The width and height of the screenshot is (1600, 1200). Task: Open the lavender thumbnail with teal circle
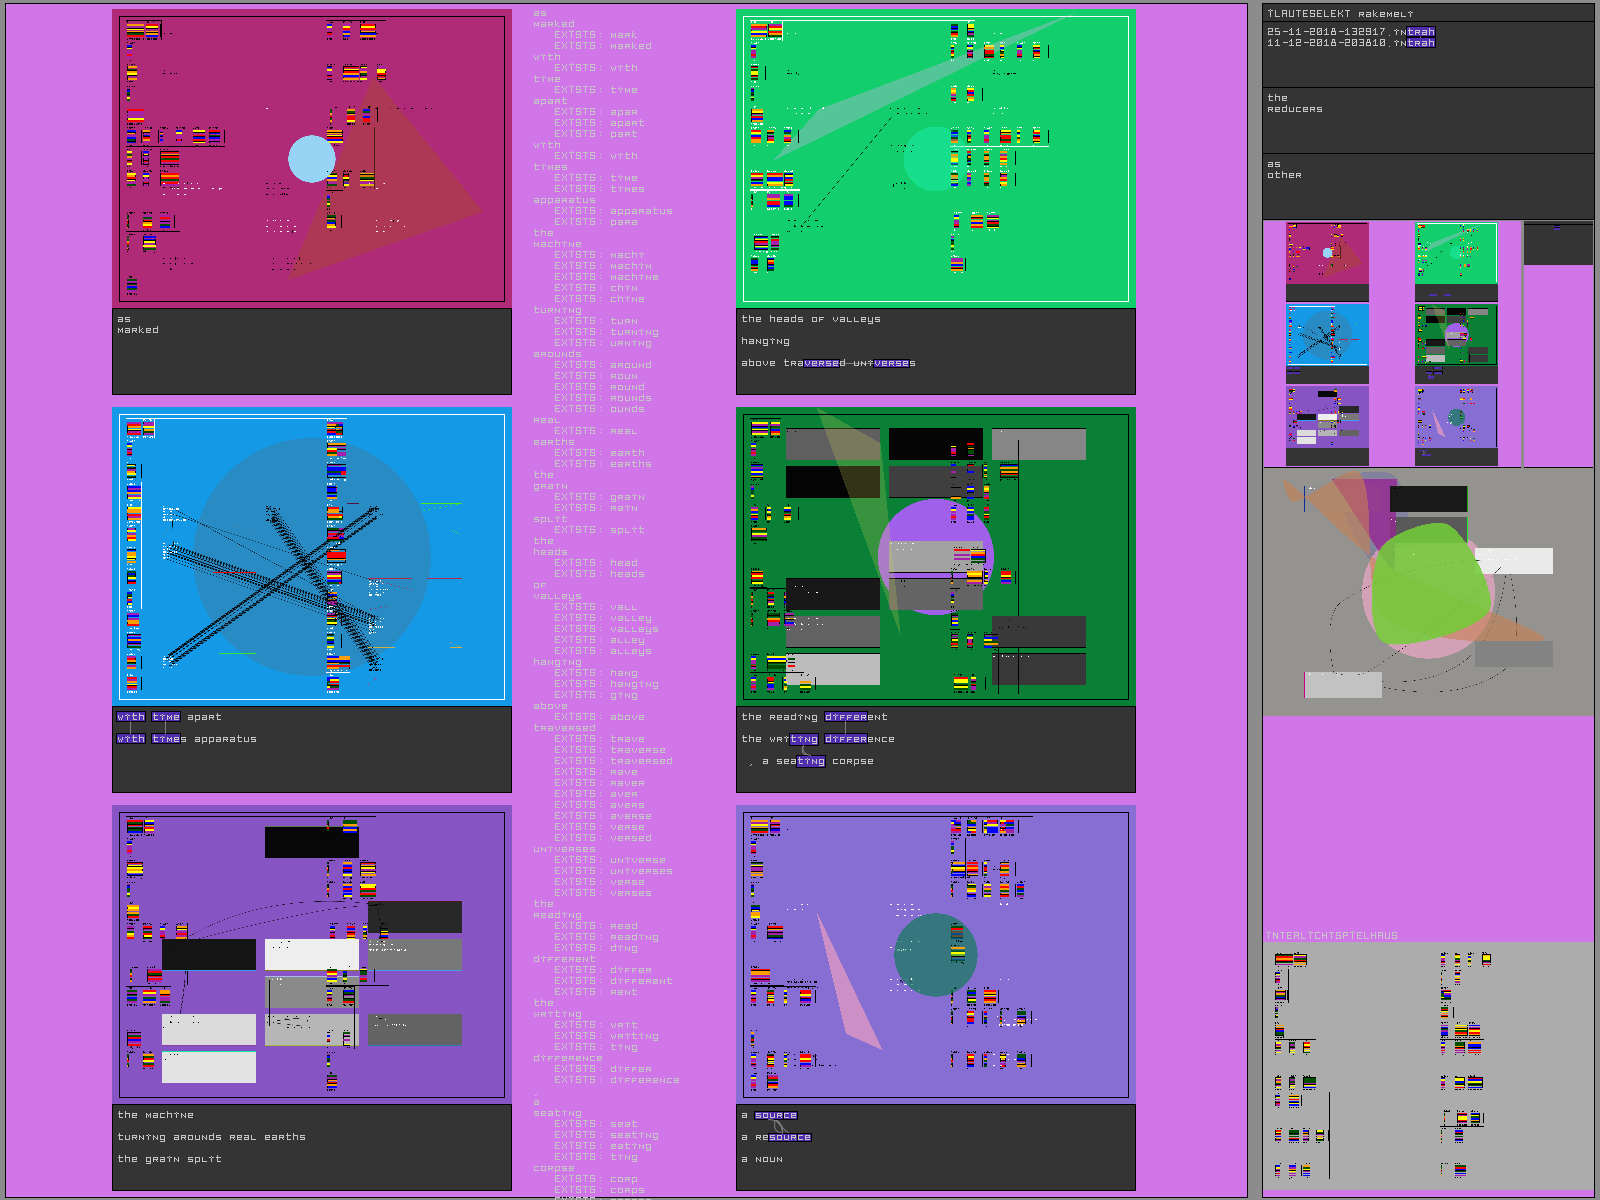click(x=1456, y=425)
